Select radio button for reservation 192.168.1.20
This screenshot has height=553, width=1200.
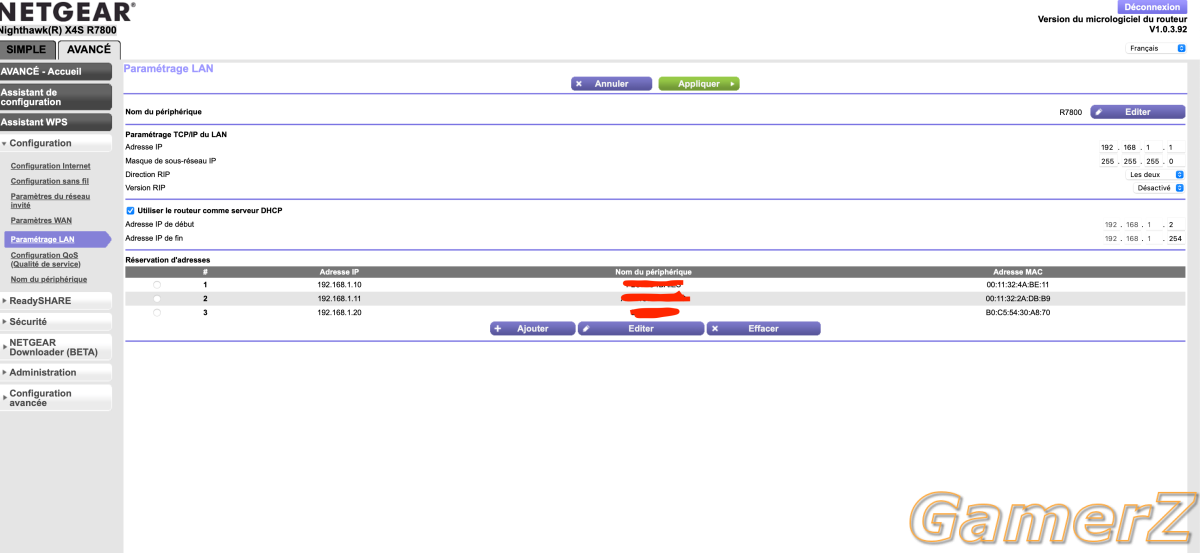(x=157, y=312)
